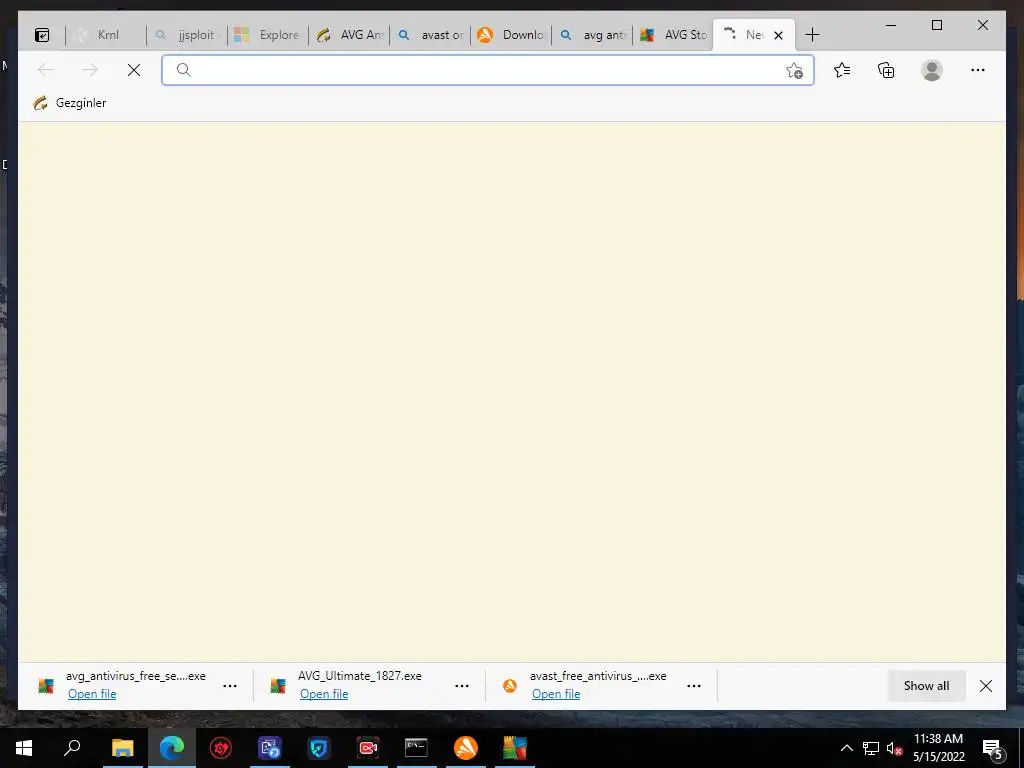Open options for avast_free_antivirus download
The image size is (1024, 768).
coord(694,686)
